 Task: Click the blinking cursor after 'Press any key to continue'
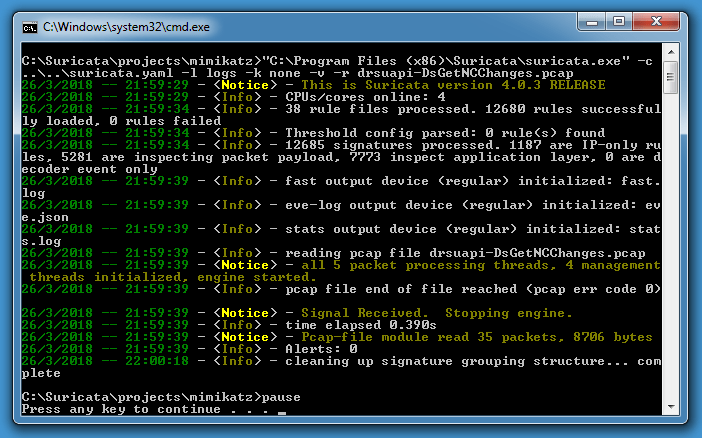pyautogui.click(x=283, y=410)
